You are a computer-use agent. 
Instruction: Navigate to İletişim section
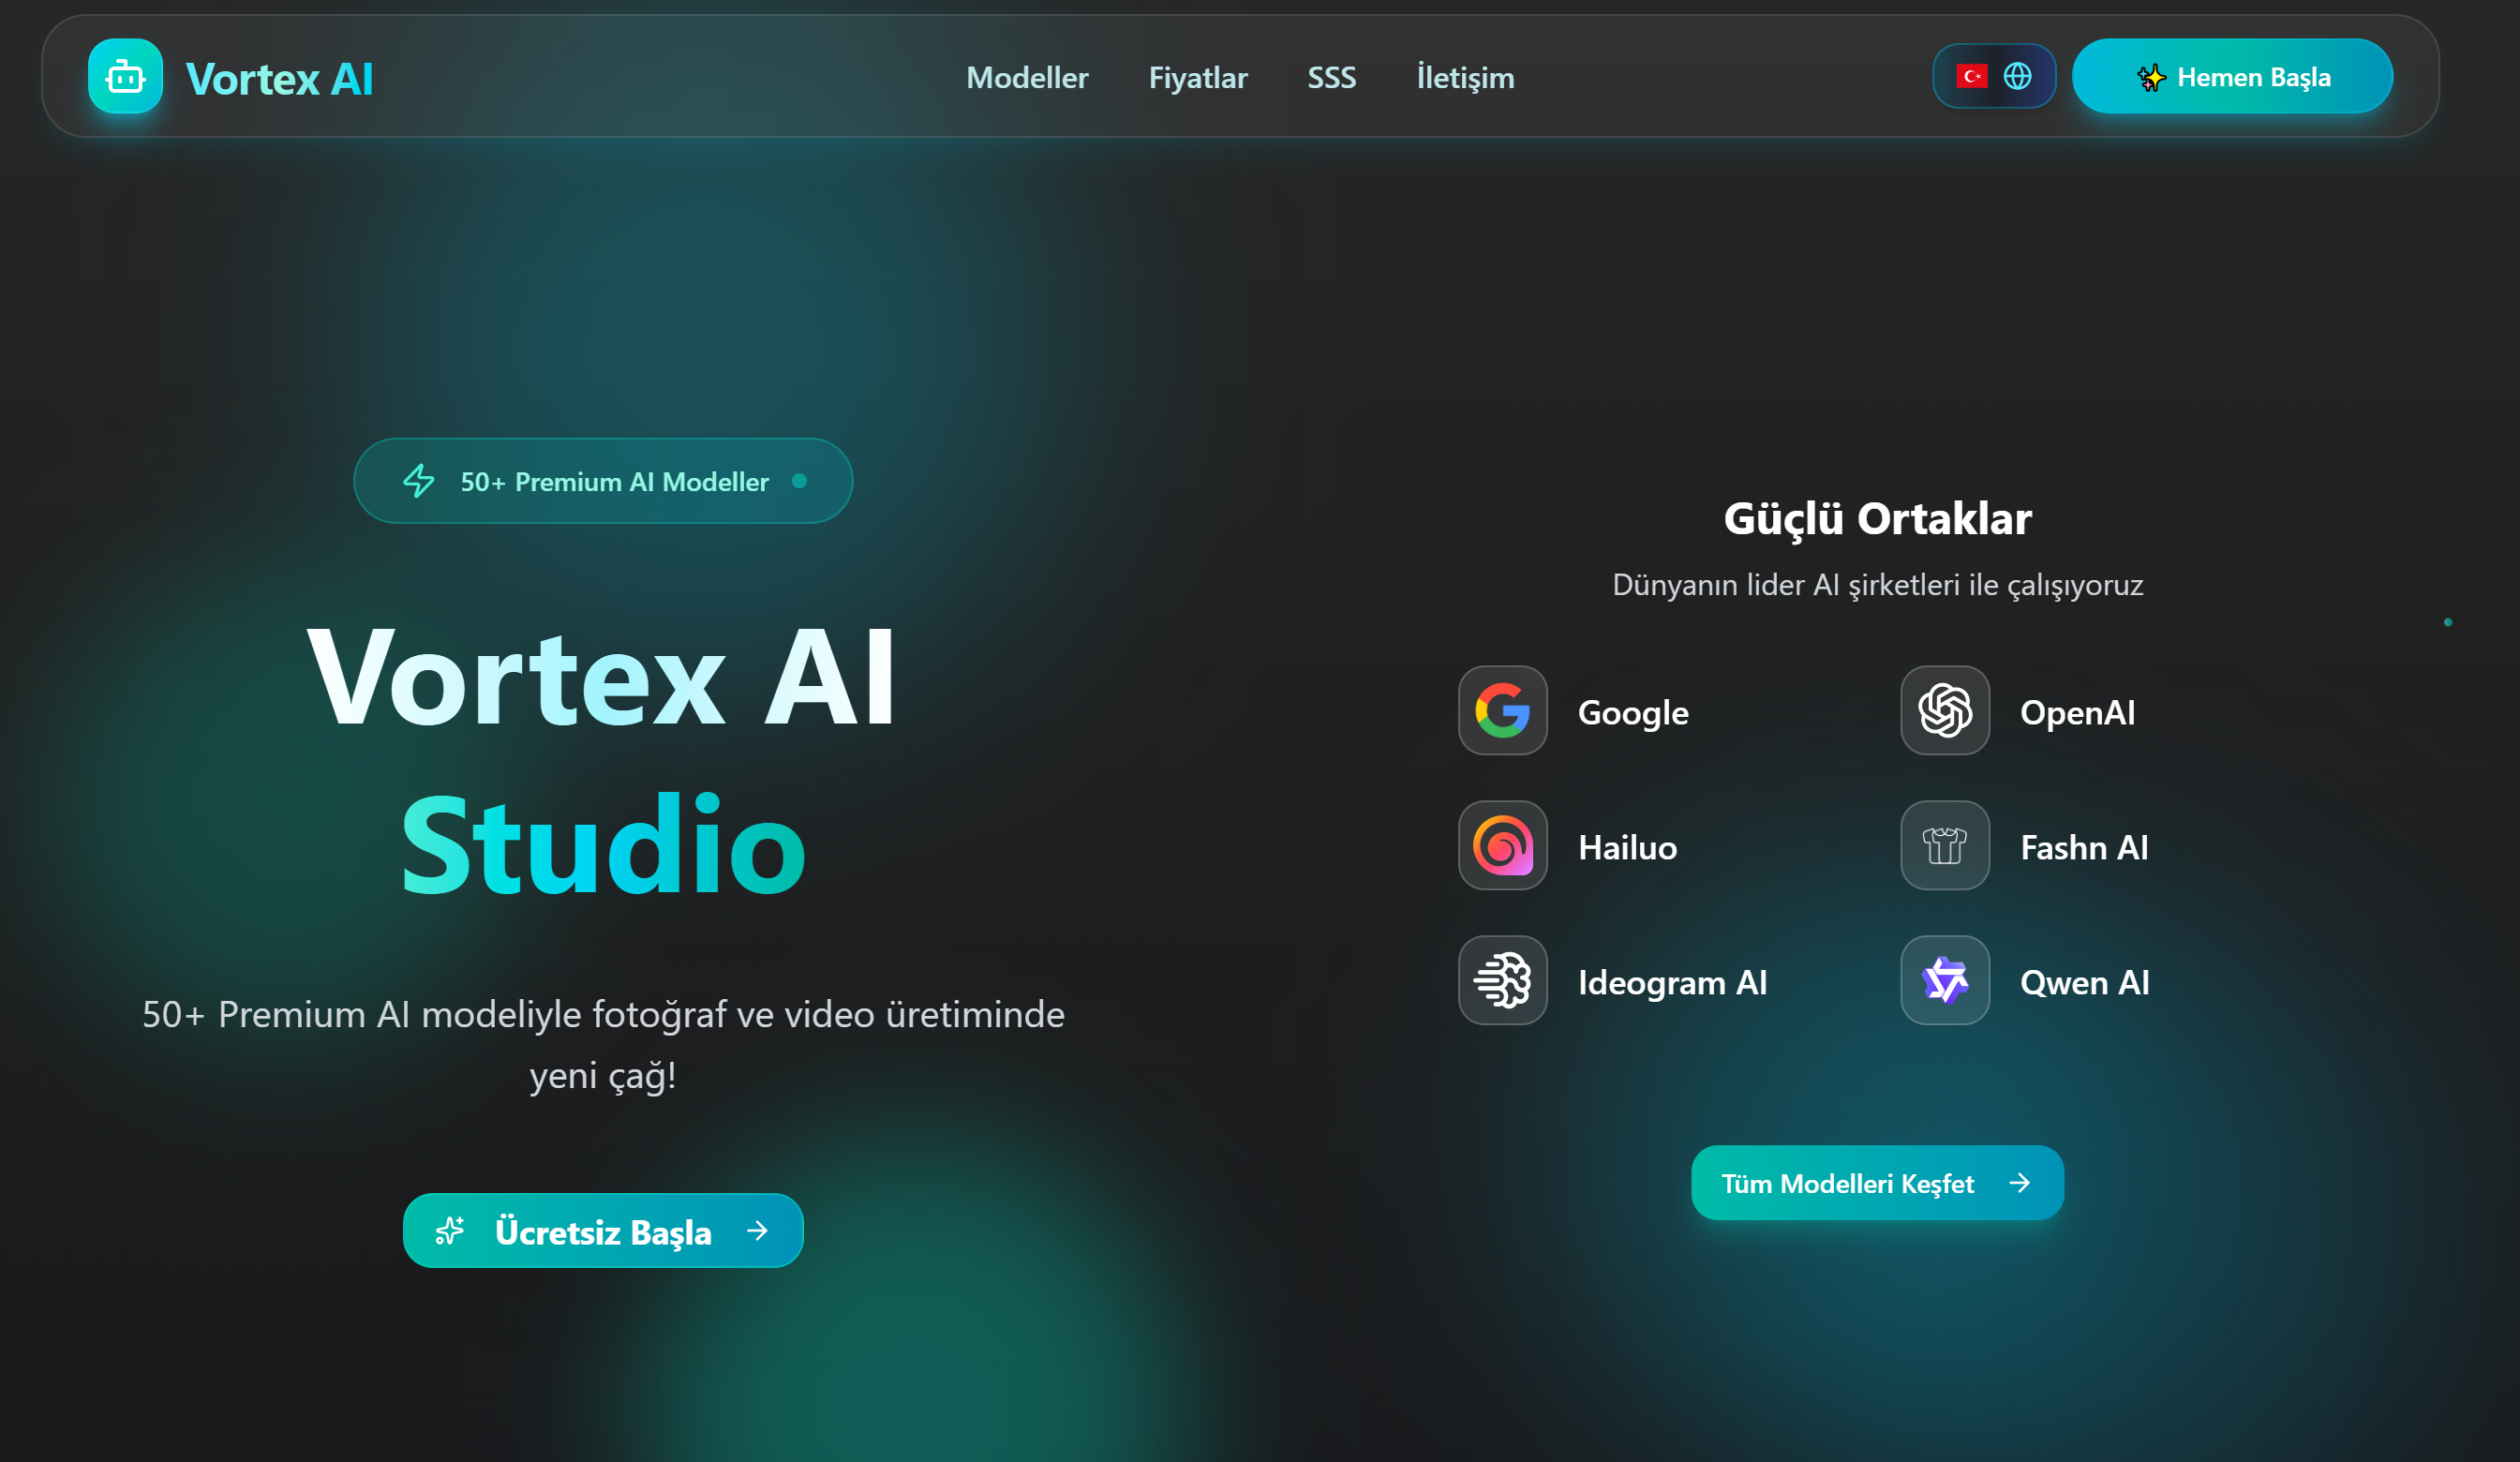pos(1465,78)
